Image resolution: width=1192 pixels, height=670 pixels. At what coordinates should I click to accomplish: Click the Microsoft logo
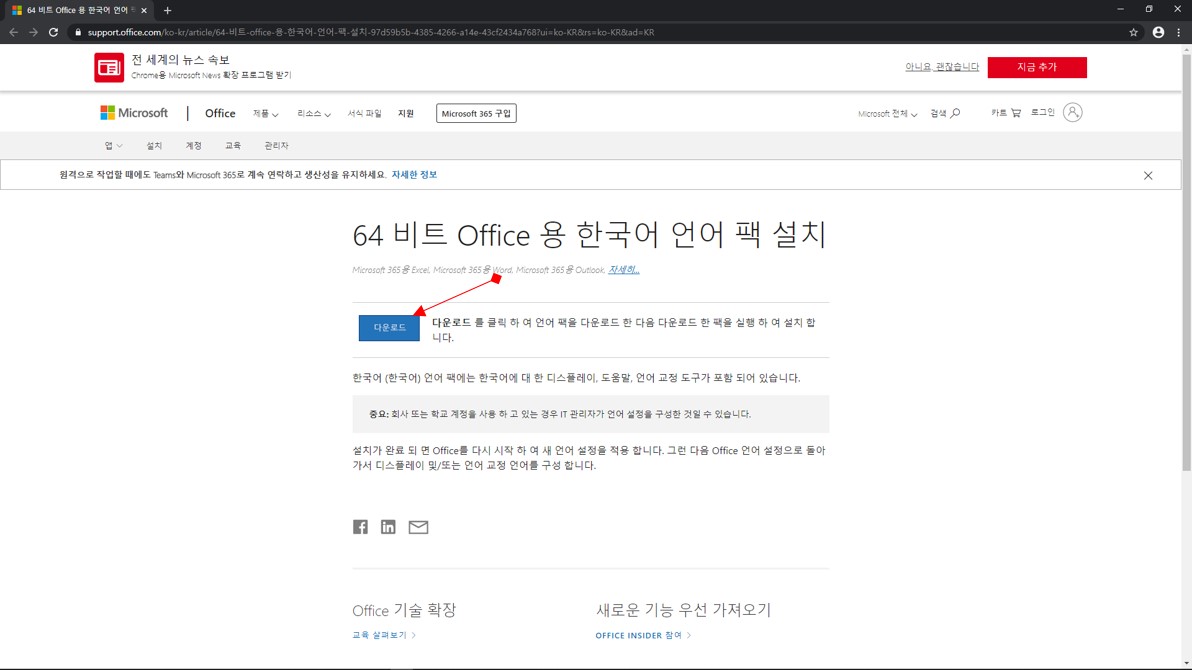[134, 113]
